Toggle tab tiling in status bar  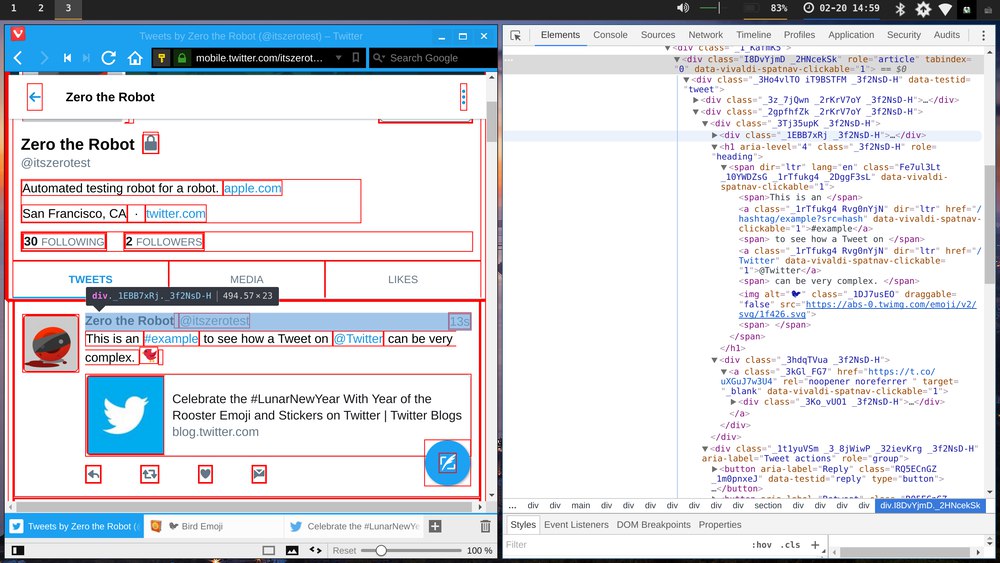point(268,550)
